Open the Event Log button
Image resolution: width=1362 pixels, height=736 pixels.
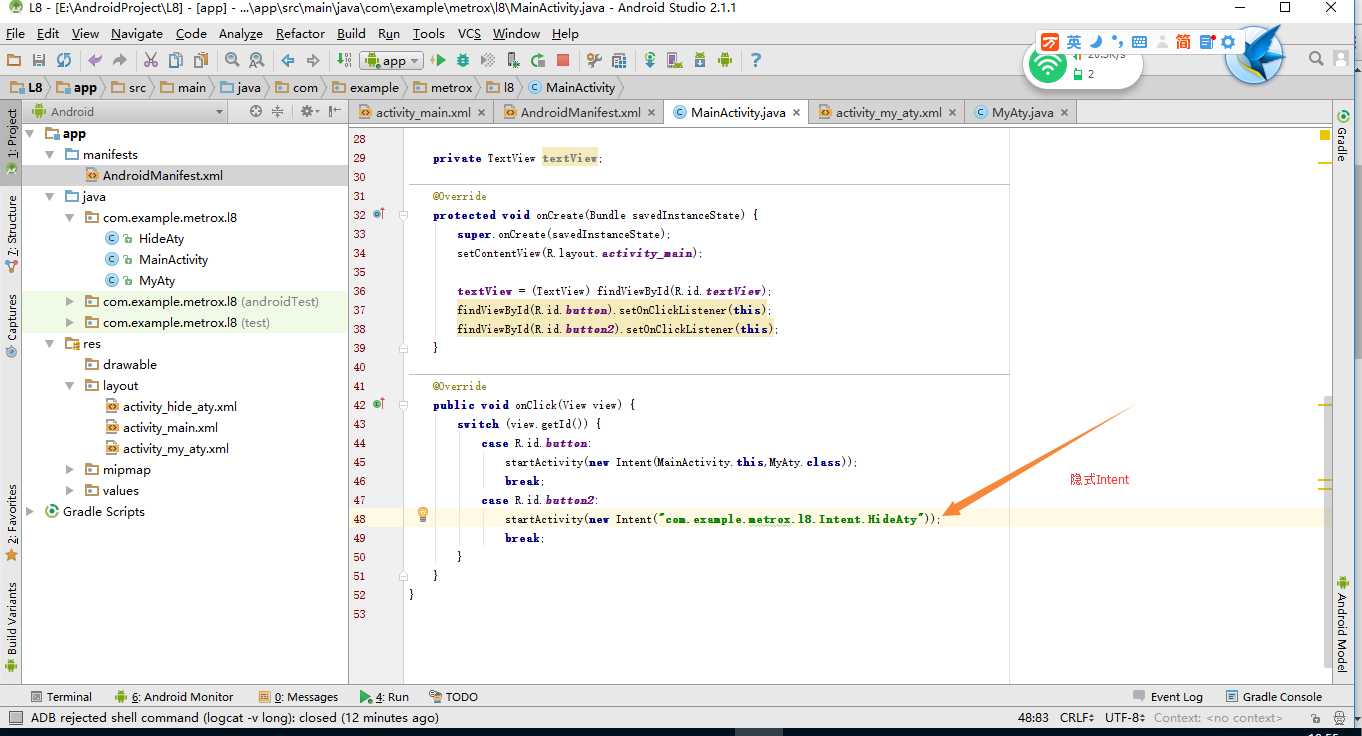(x=1168, y=697)
